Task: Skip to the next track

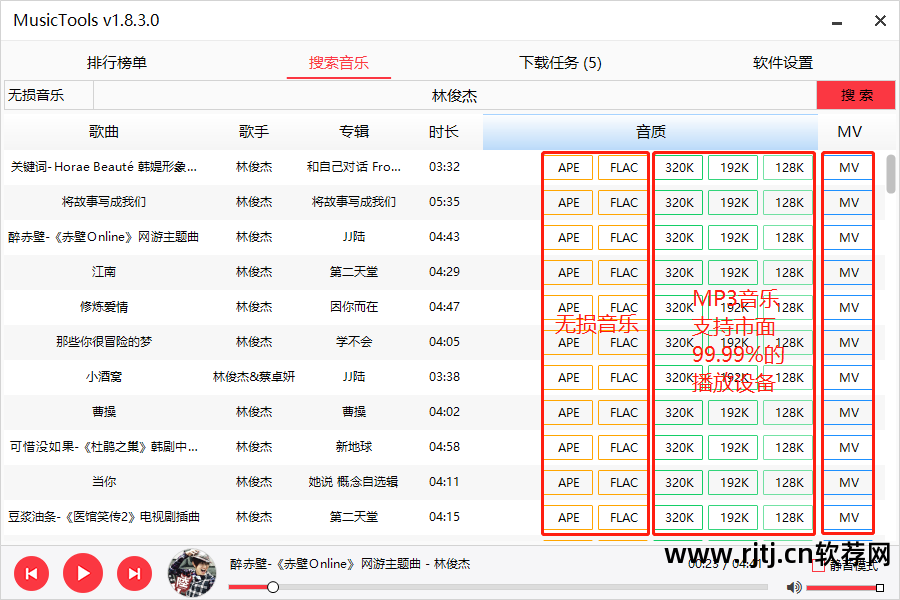Action: click(x=134, y=573)
